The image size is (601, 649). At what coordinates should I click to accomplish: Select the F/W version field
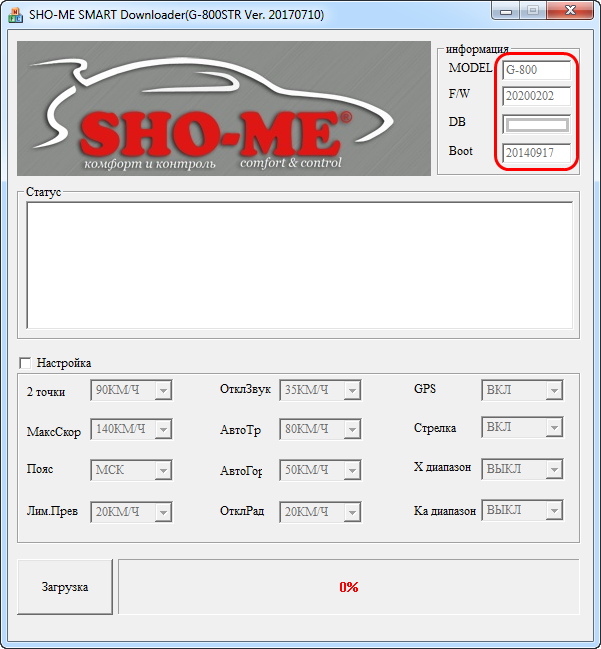point(536,97)
